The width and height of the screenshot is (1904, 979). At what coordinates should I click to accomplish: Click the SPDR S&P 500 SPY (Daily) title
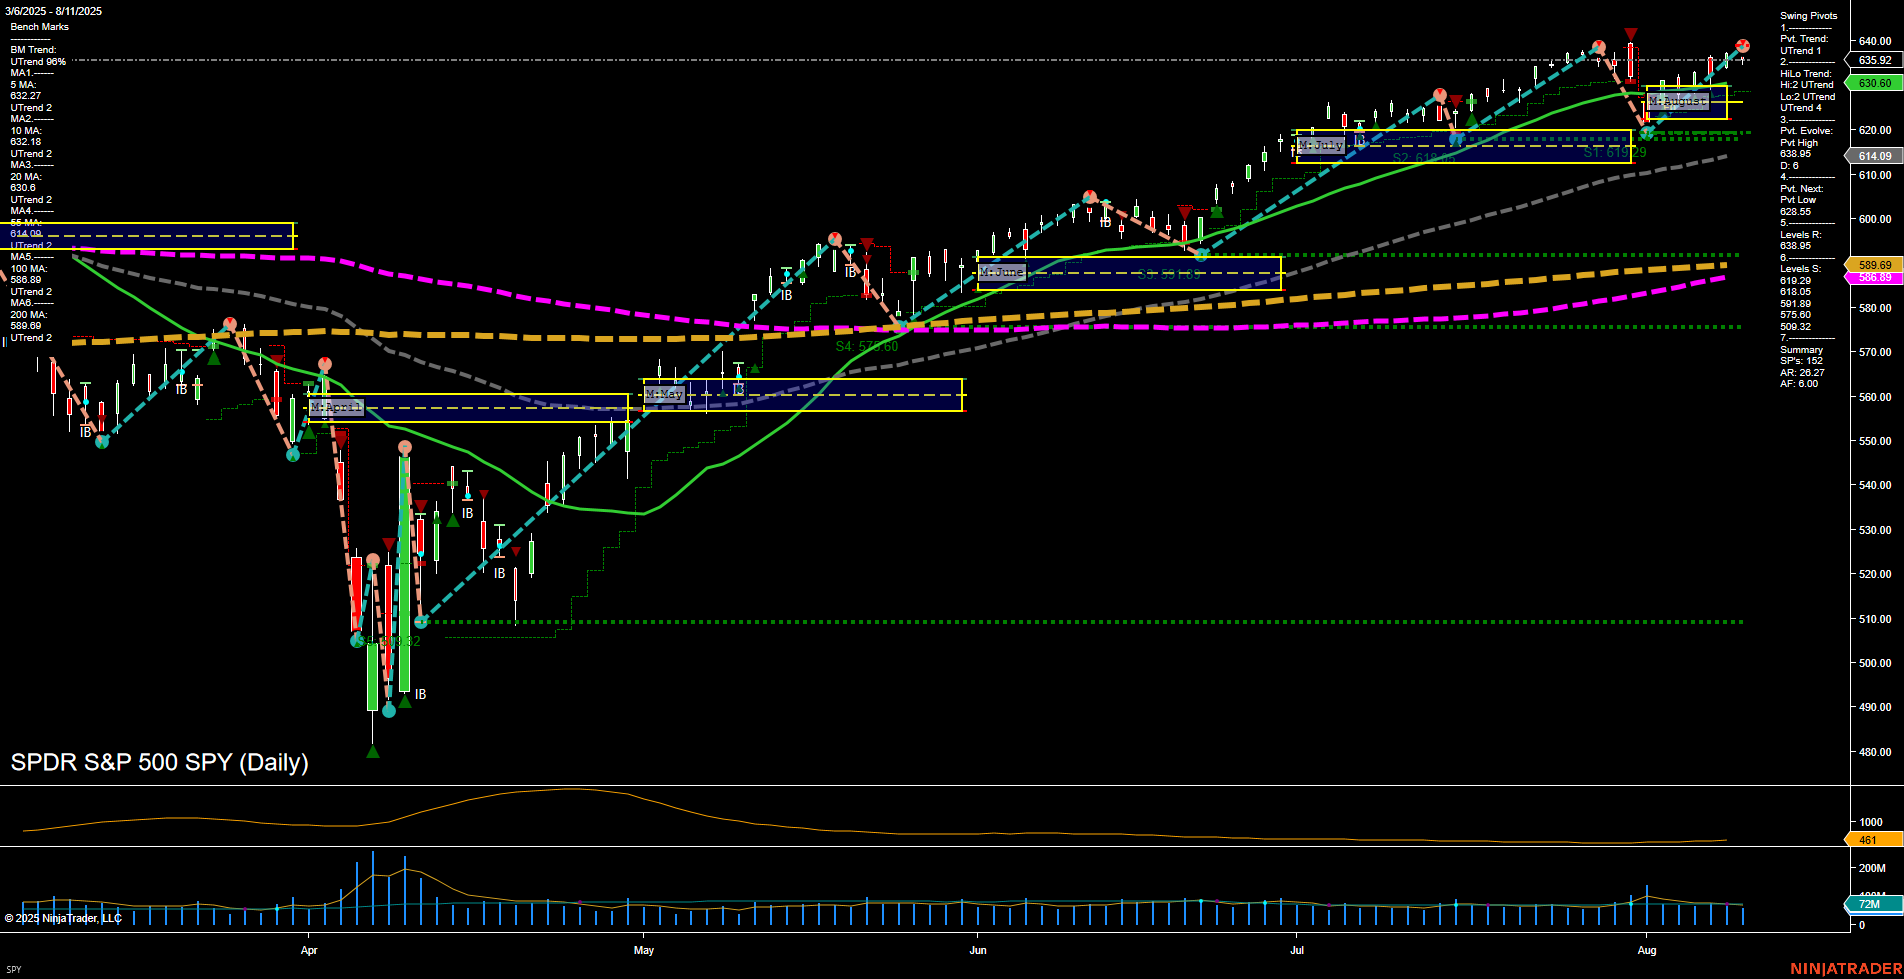point(159,762)
